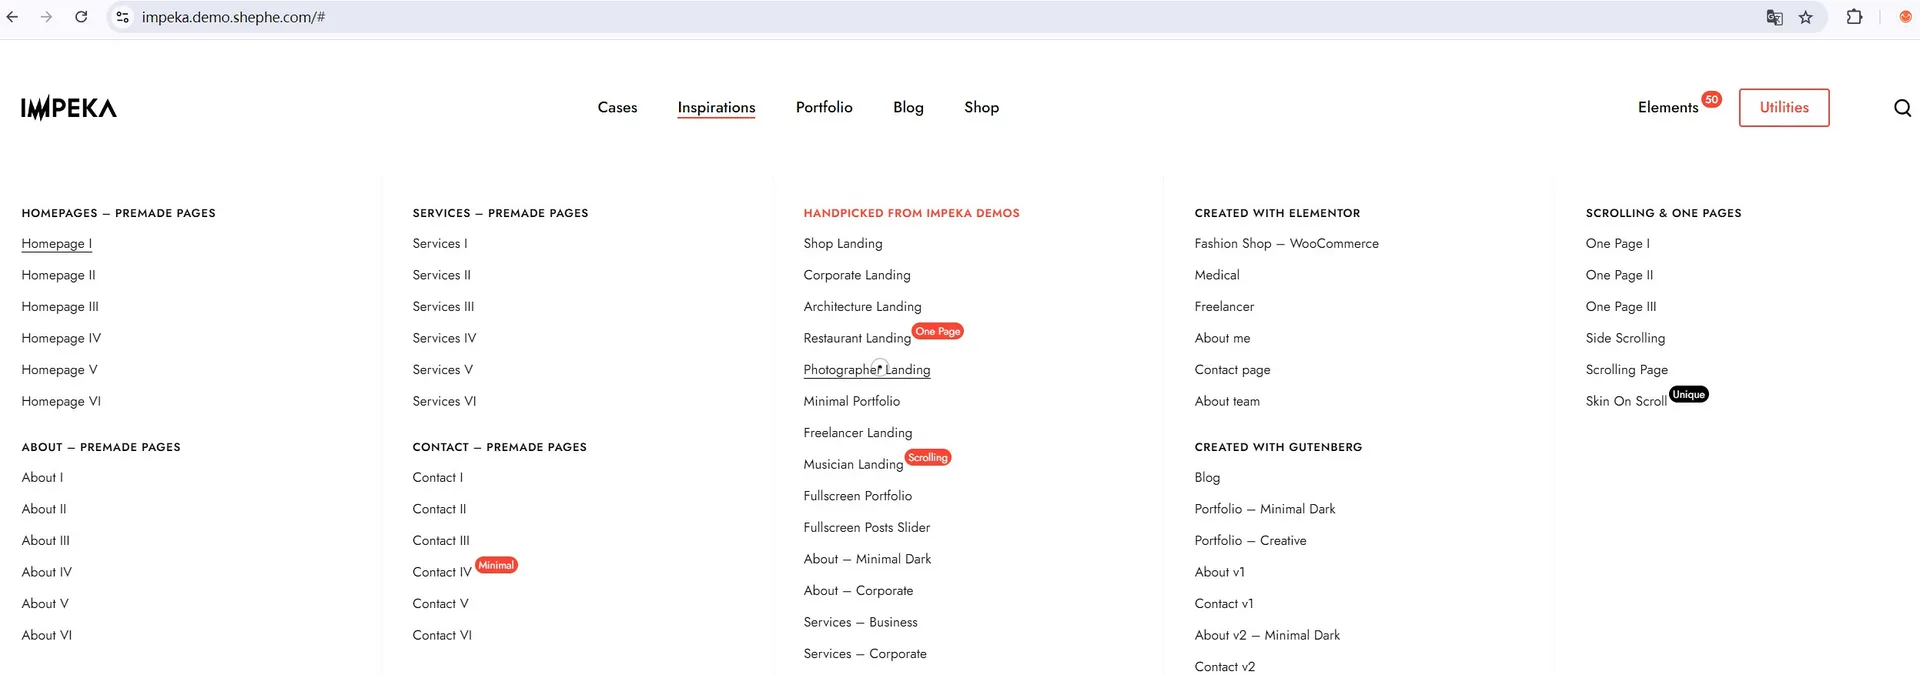Click the browser back arrow
This screenshot has width=1920, height=675.
[12, 17]
